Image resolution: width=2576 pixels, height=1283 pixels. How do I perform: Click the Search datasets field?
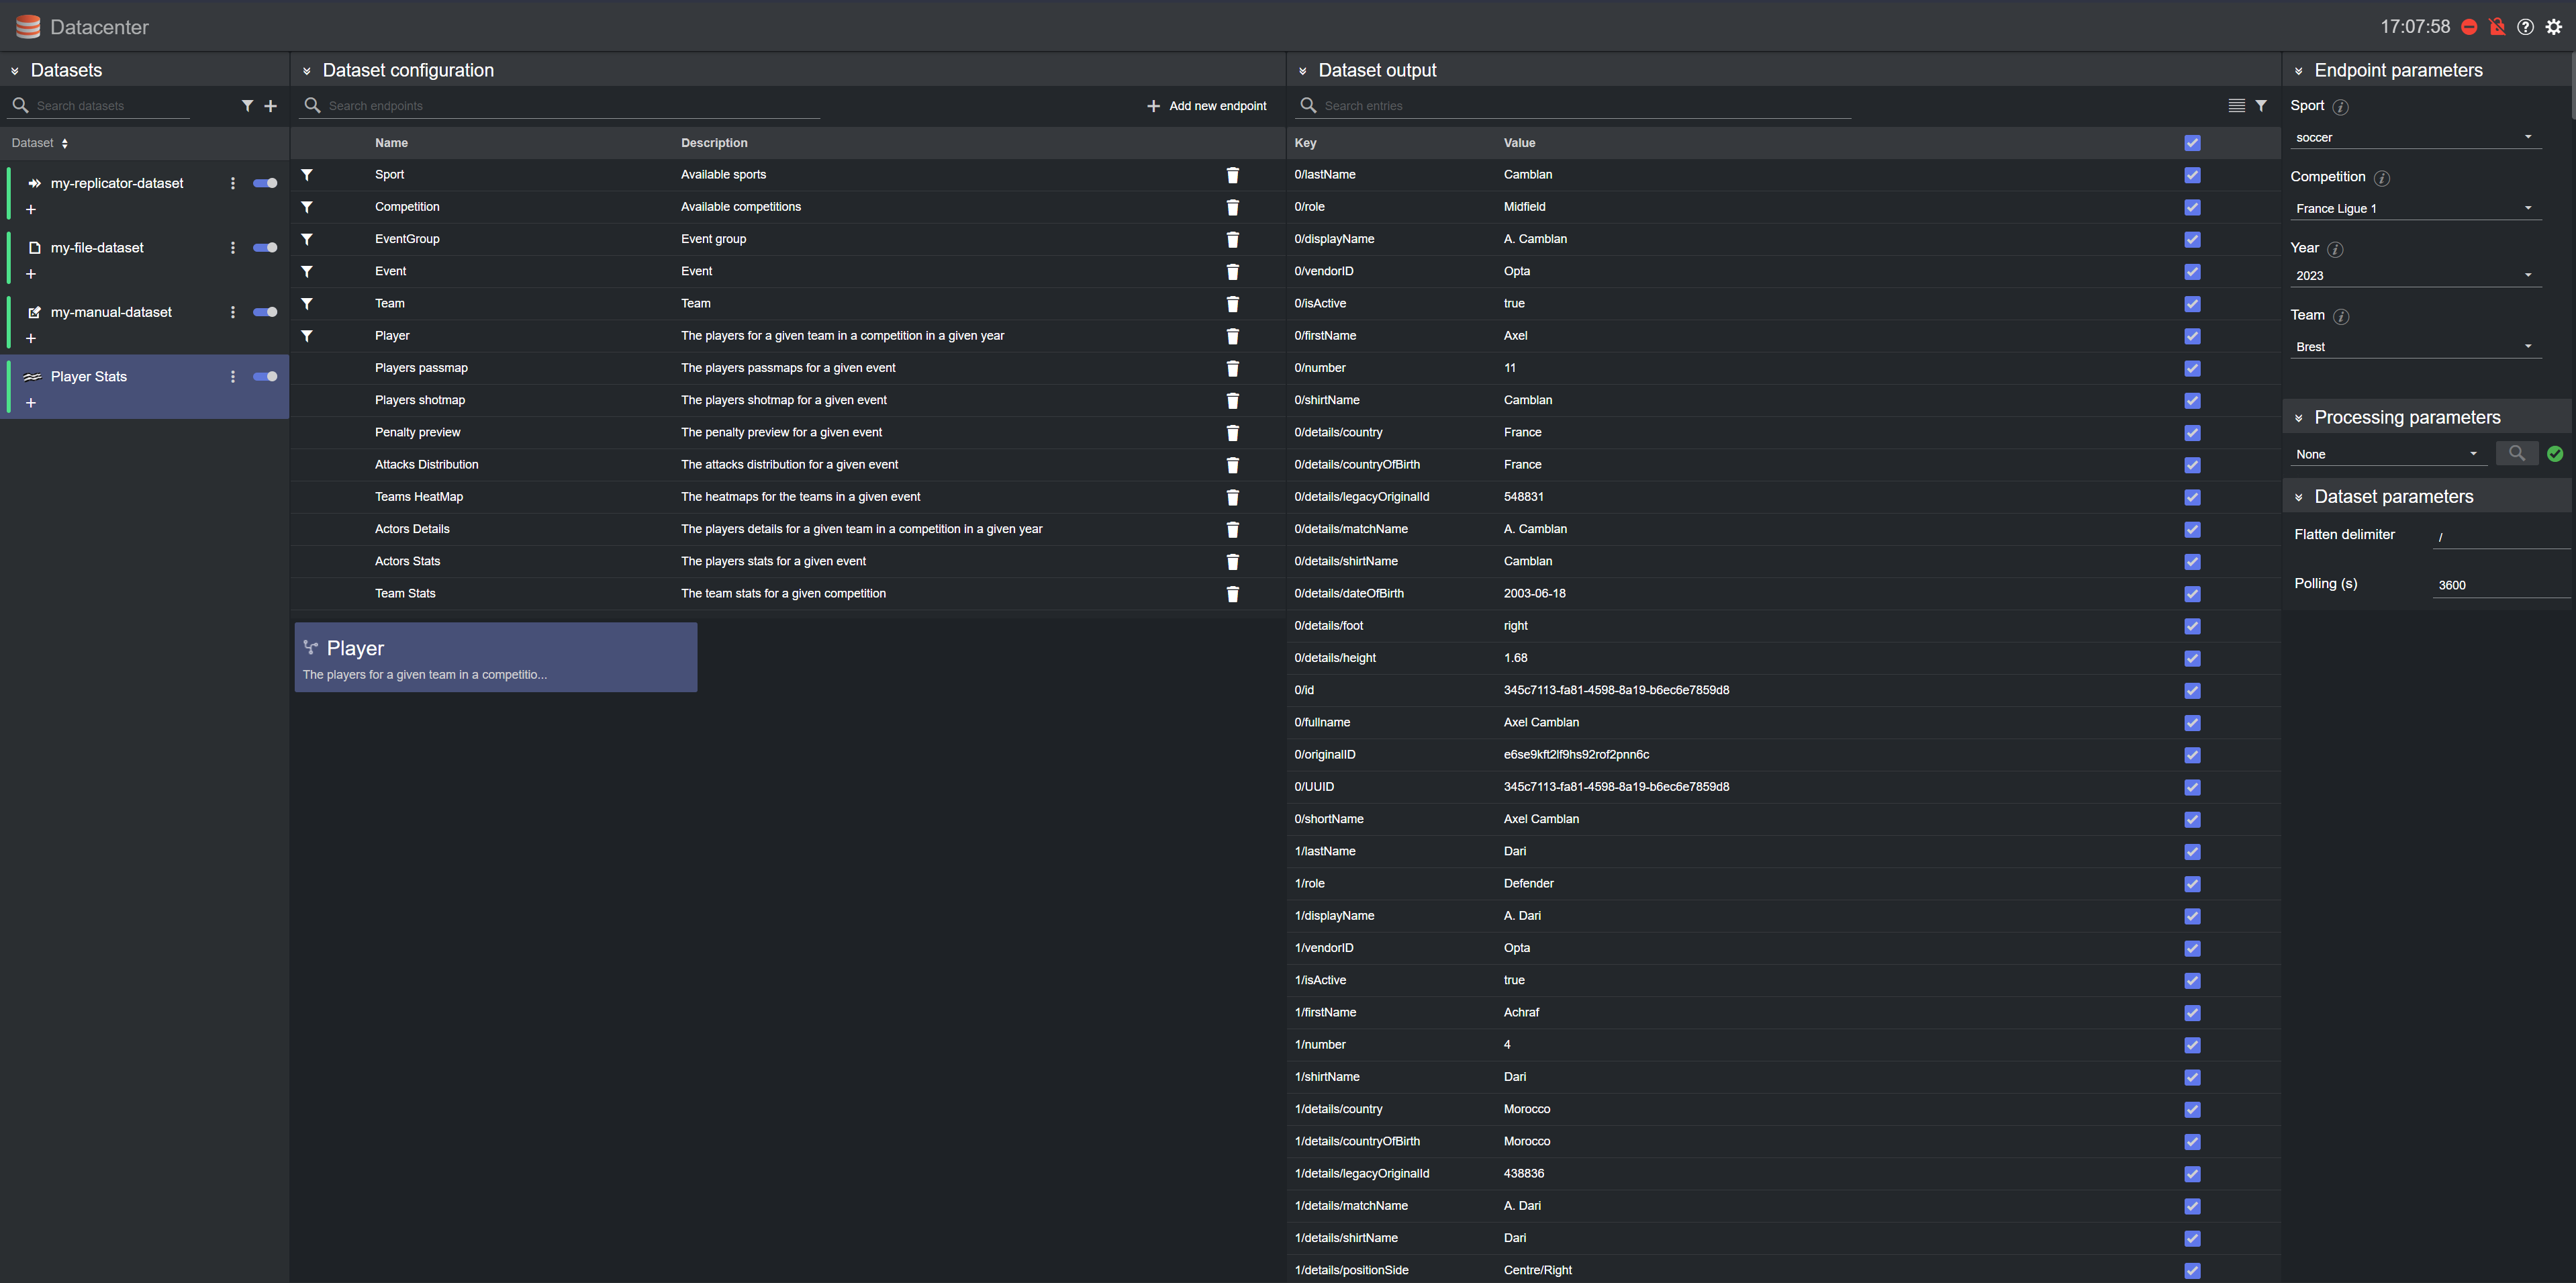click(111, 106)
